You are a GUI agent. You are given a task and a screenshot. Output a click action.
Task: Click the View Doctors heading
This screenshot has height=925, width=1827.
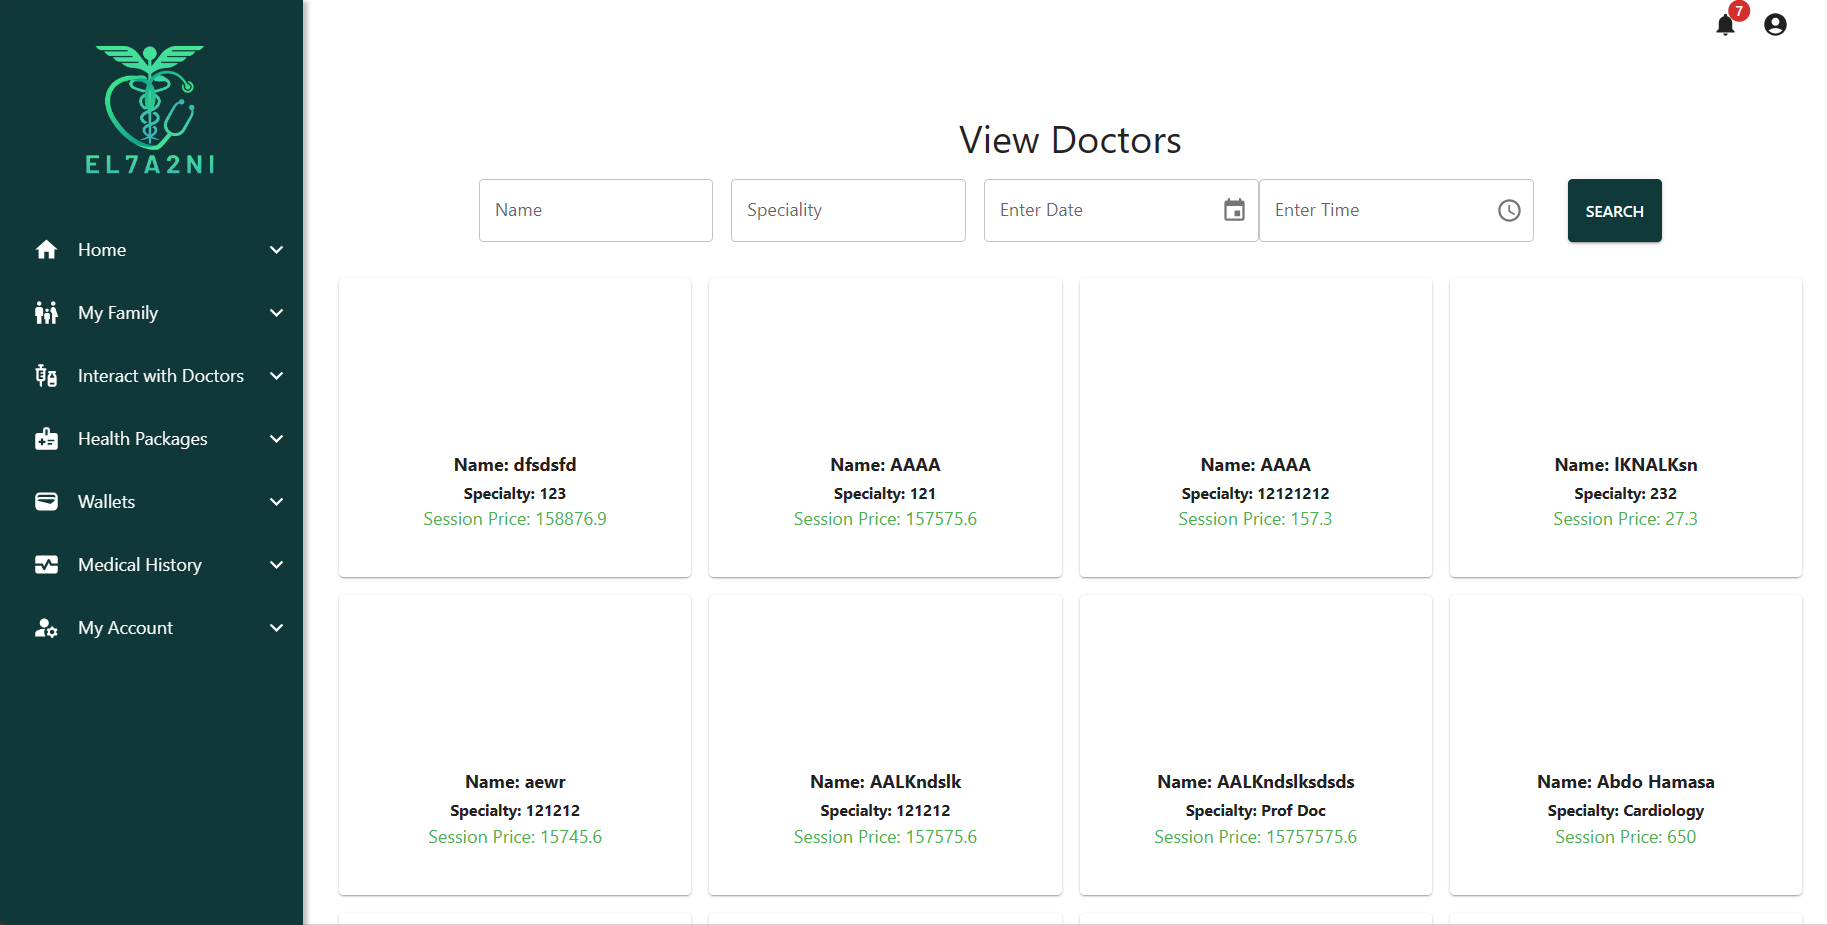point(1070,141)
